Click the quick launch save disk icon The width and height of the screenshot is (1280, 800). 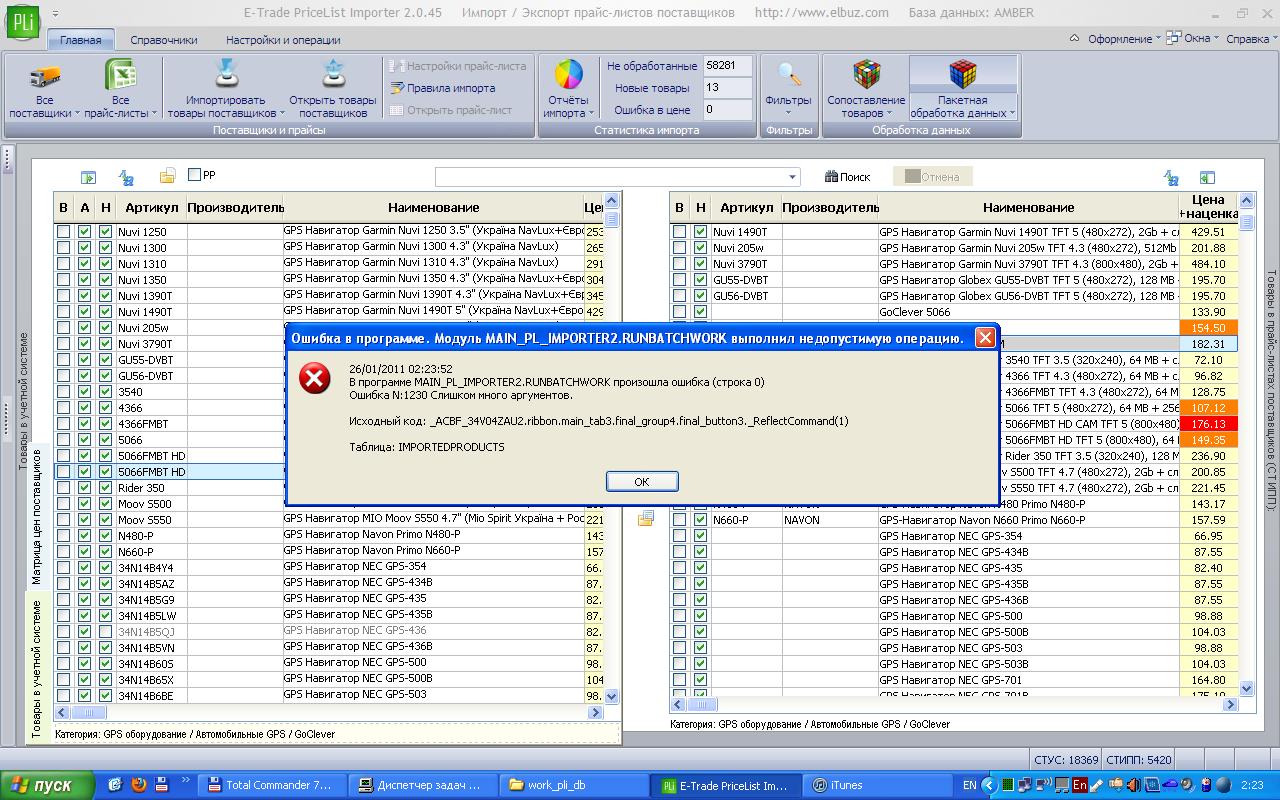(x=161, y=785)
